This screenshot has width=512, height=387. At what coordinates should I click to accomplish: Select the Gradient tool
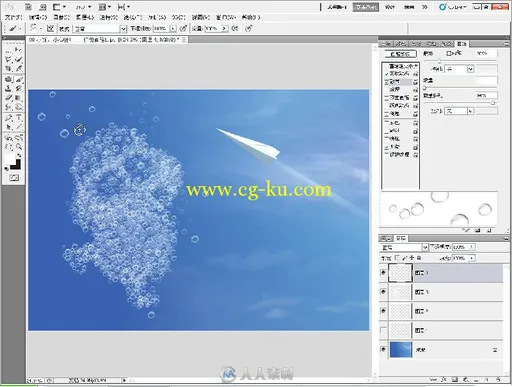(x=18, y=98)
